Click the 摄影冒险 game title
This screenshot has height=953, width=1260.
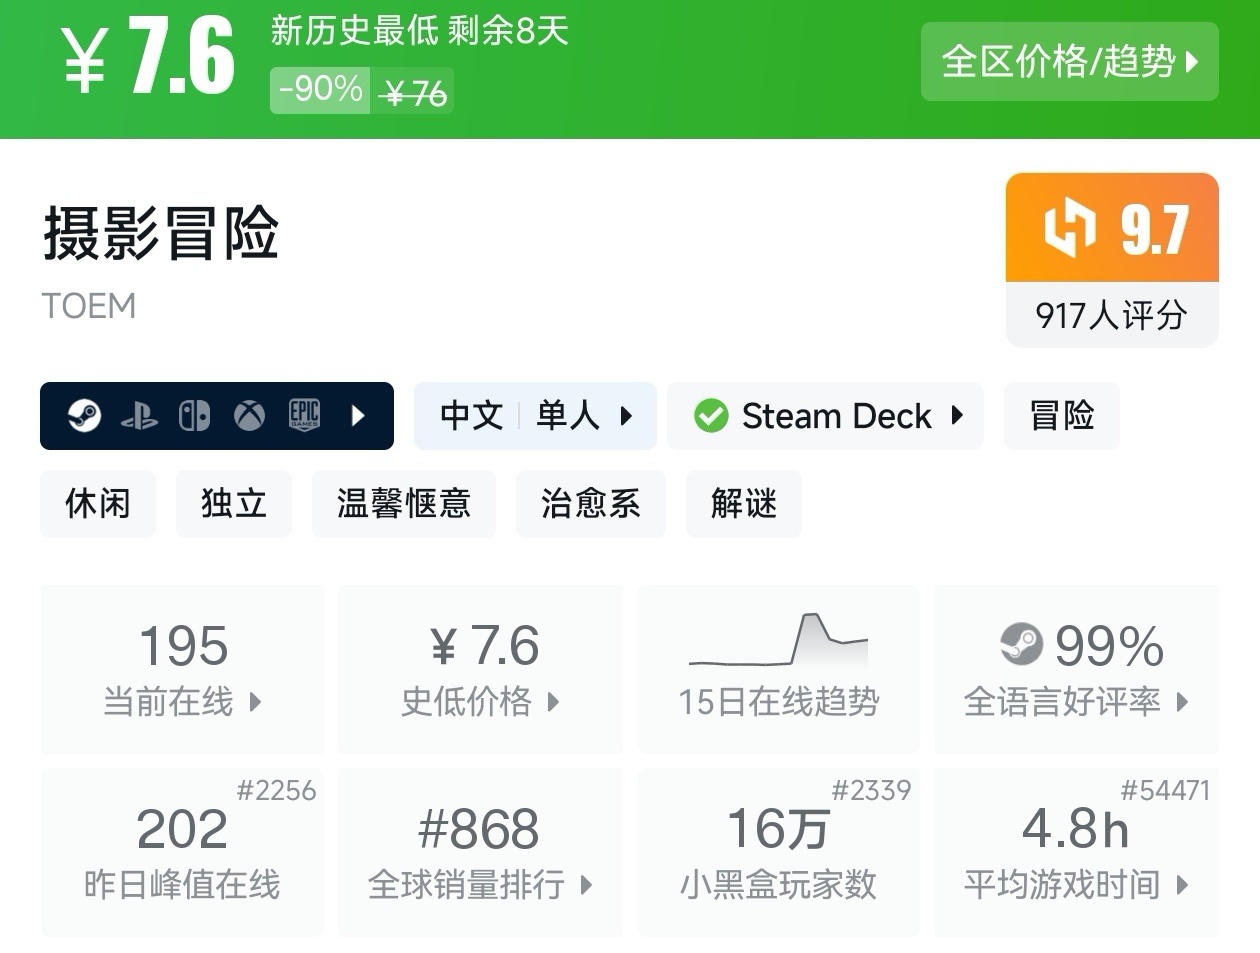[161, 233]
